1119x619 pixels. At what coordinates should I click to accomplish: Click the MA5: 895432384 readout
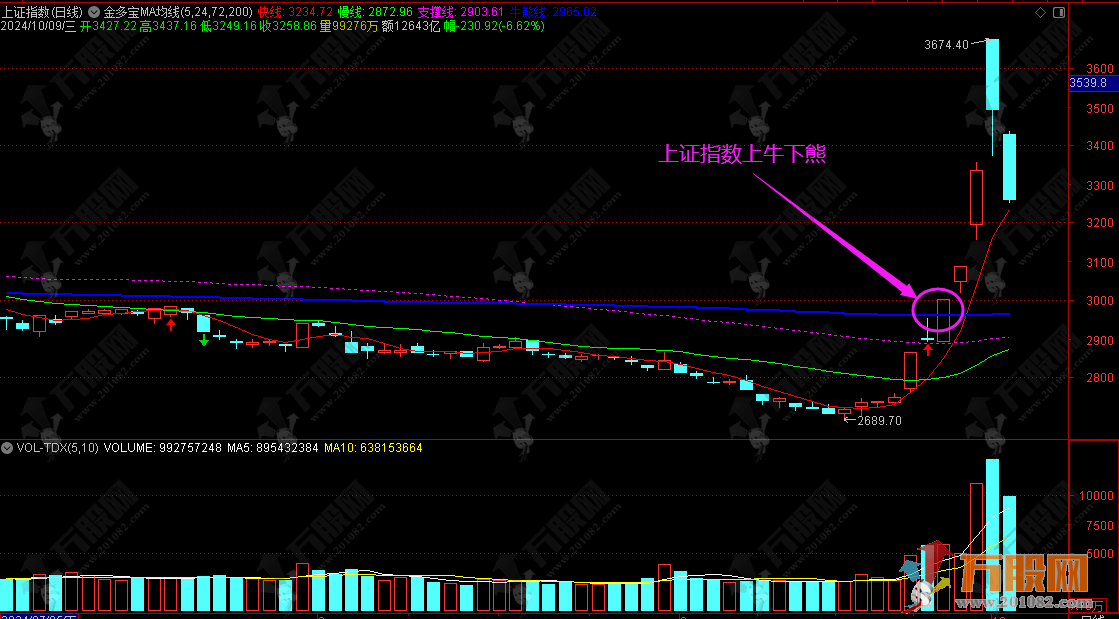click(273, 448)
